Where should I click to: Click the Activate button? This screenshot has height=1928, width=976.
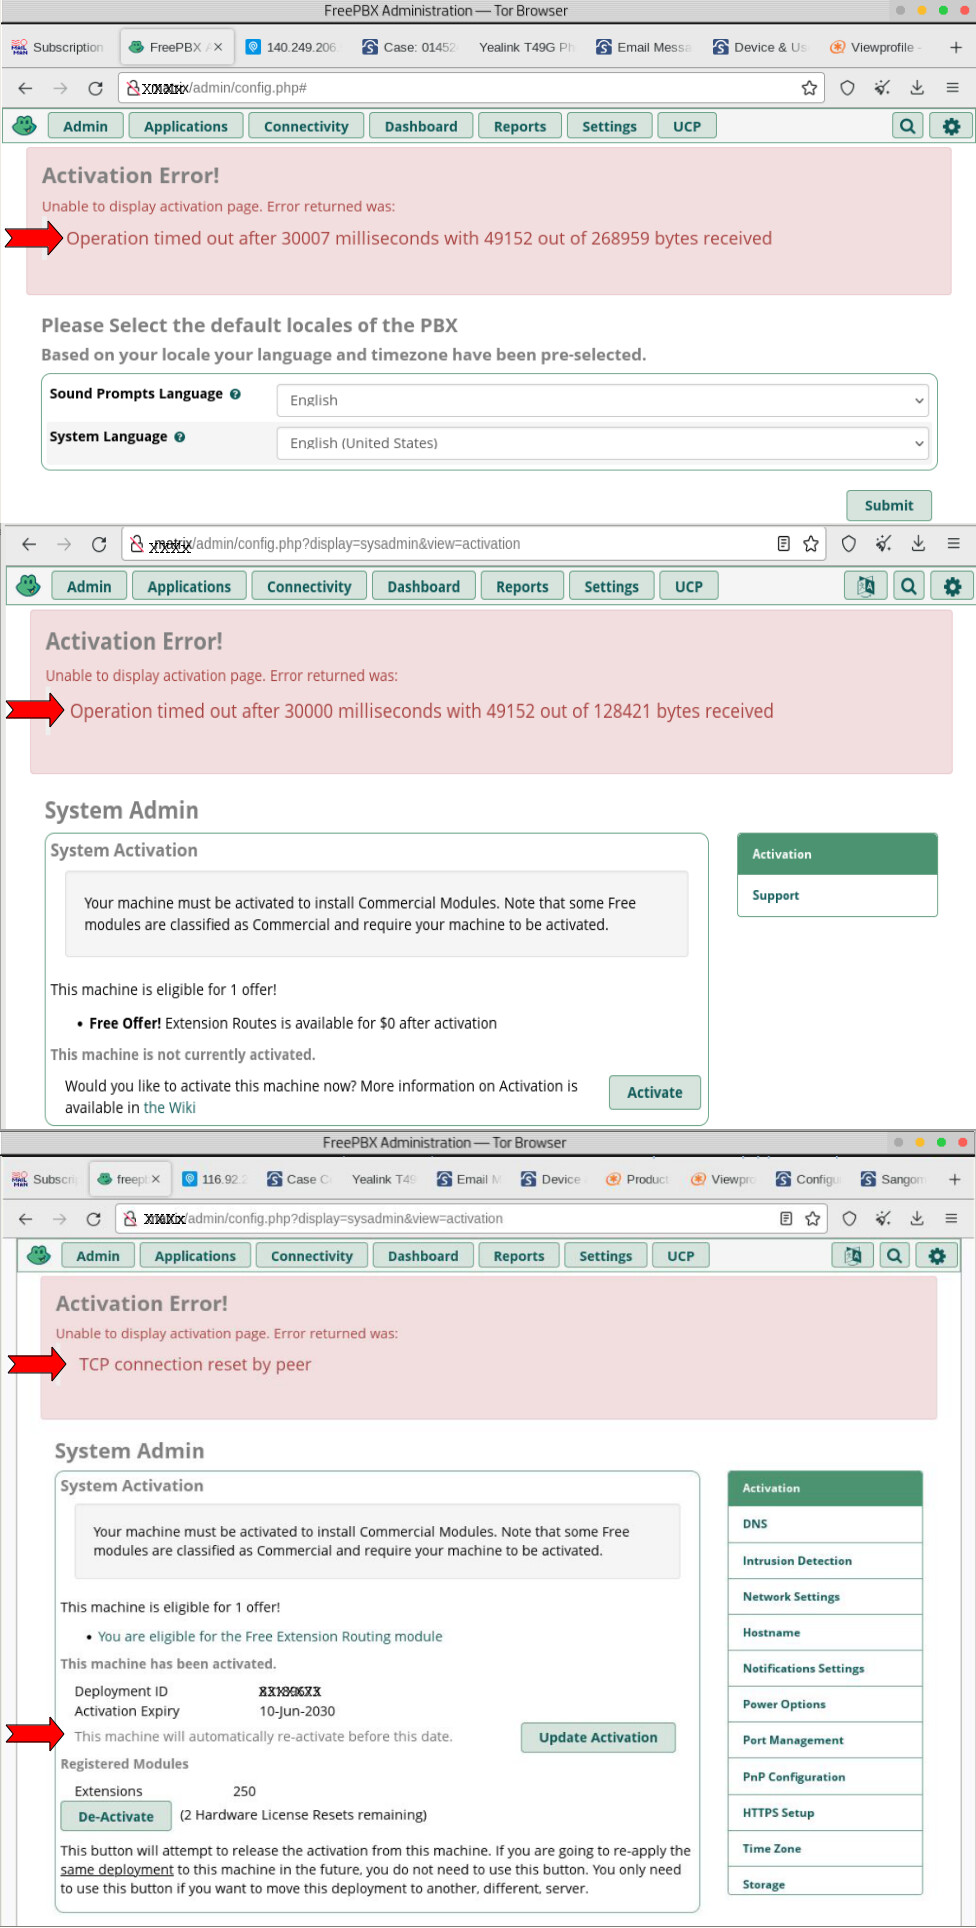pyautogui.click(x=655, y=1092)
